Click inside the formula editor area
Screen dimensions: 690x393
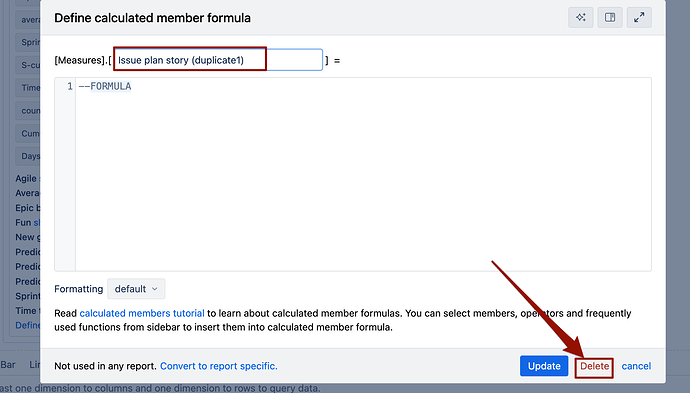point(363,174)
